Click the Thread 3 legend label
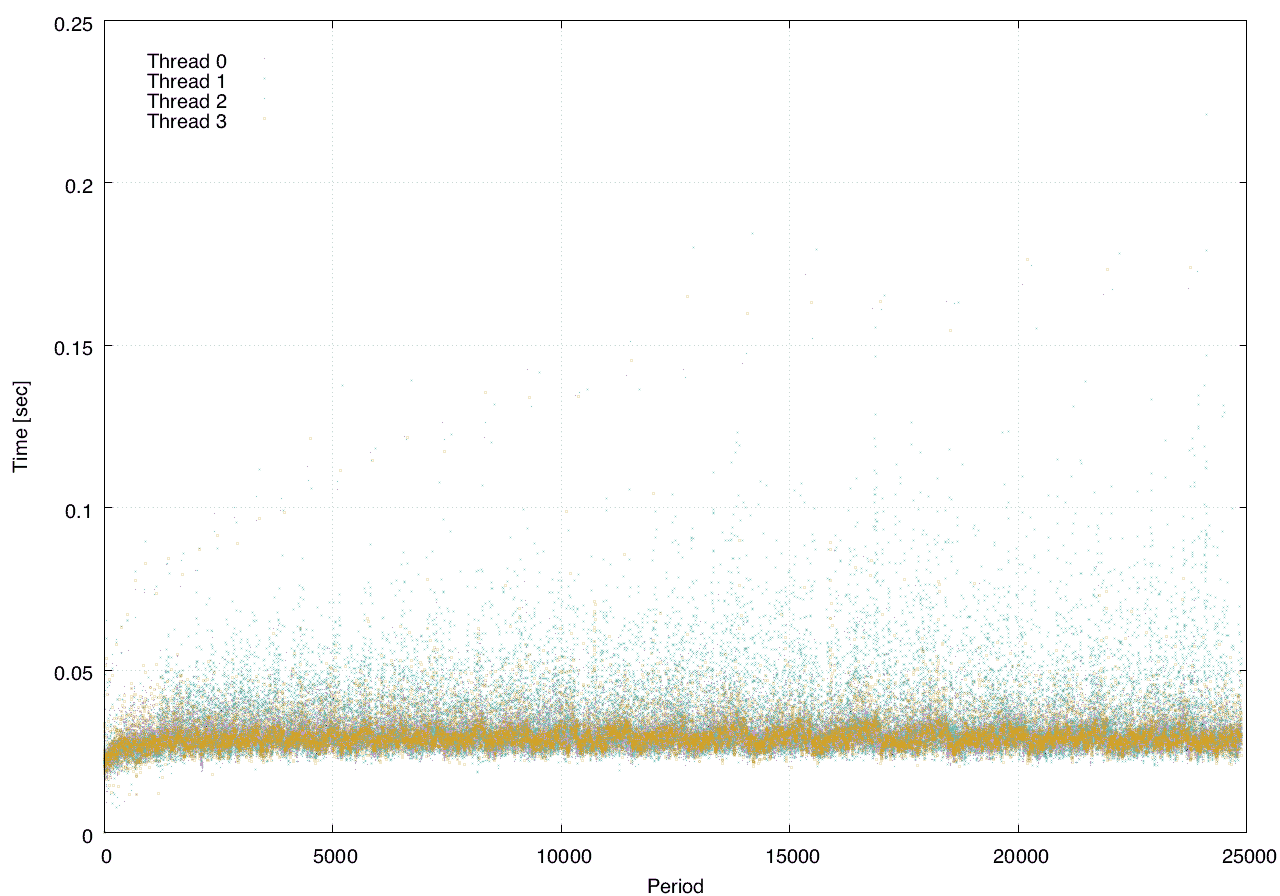The height and width of the screenshot is (896, 1280). pos(187,122)
